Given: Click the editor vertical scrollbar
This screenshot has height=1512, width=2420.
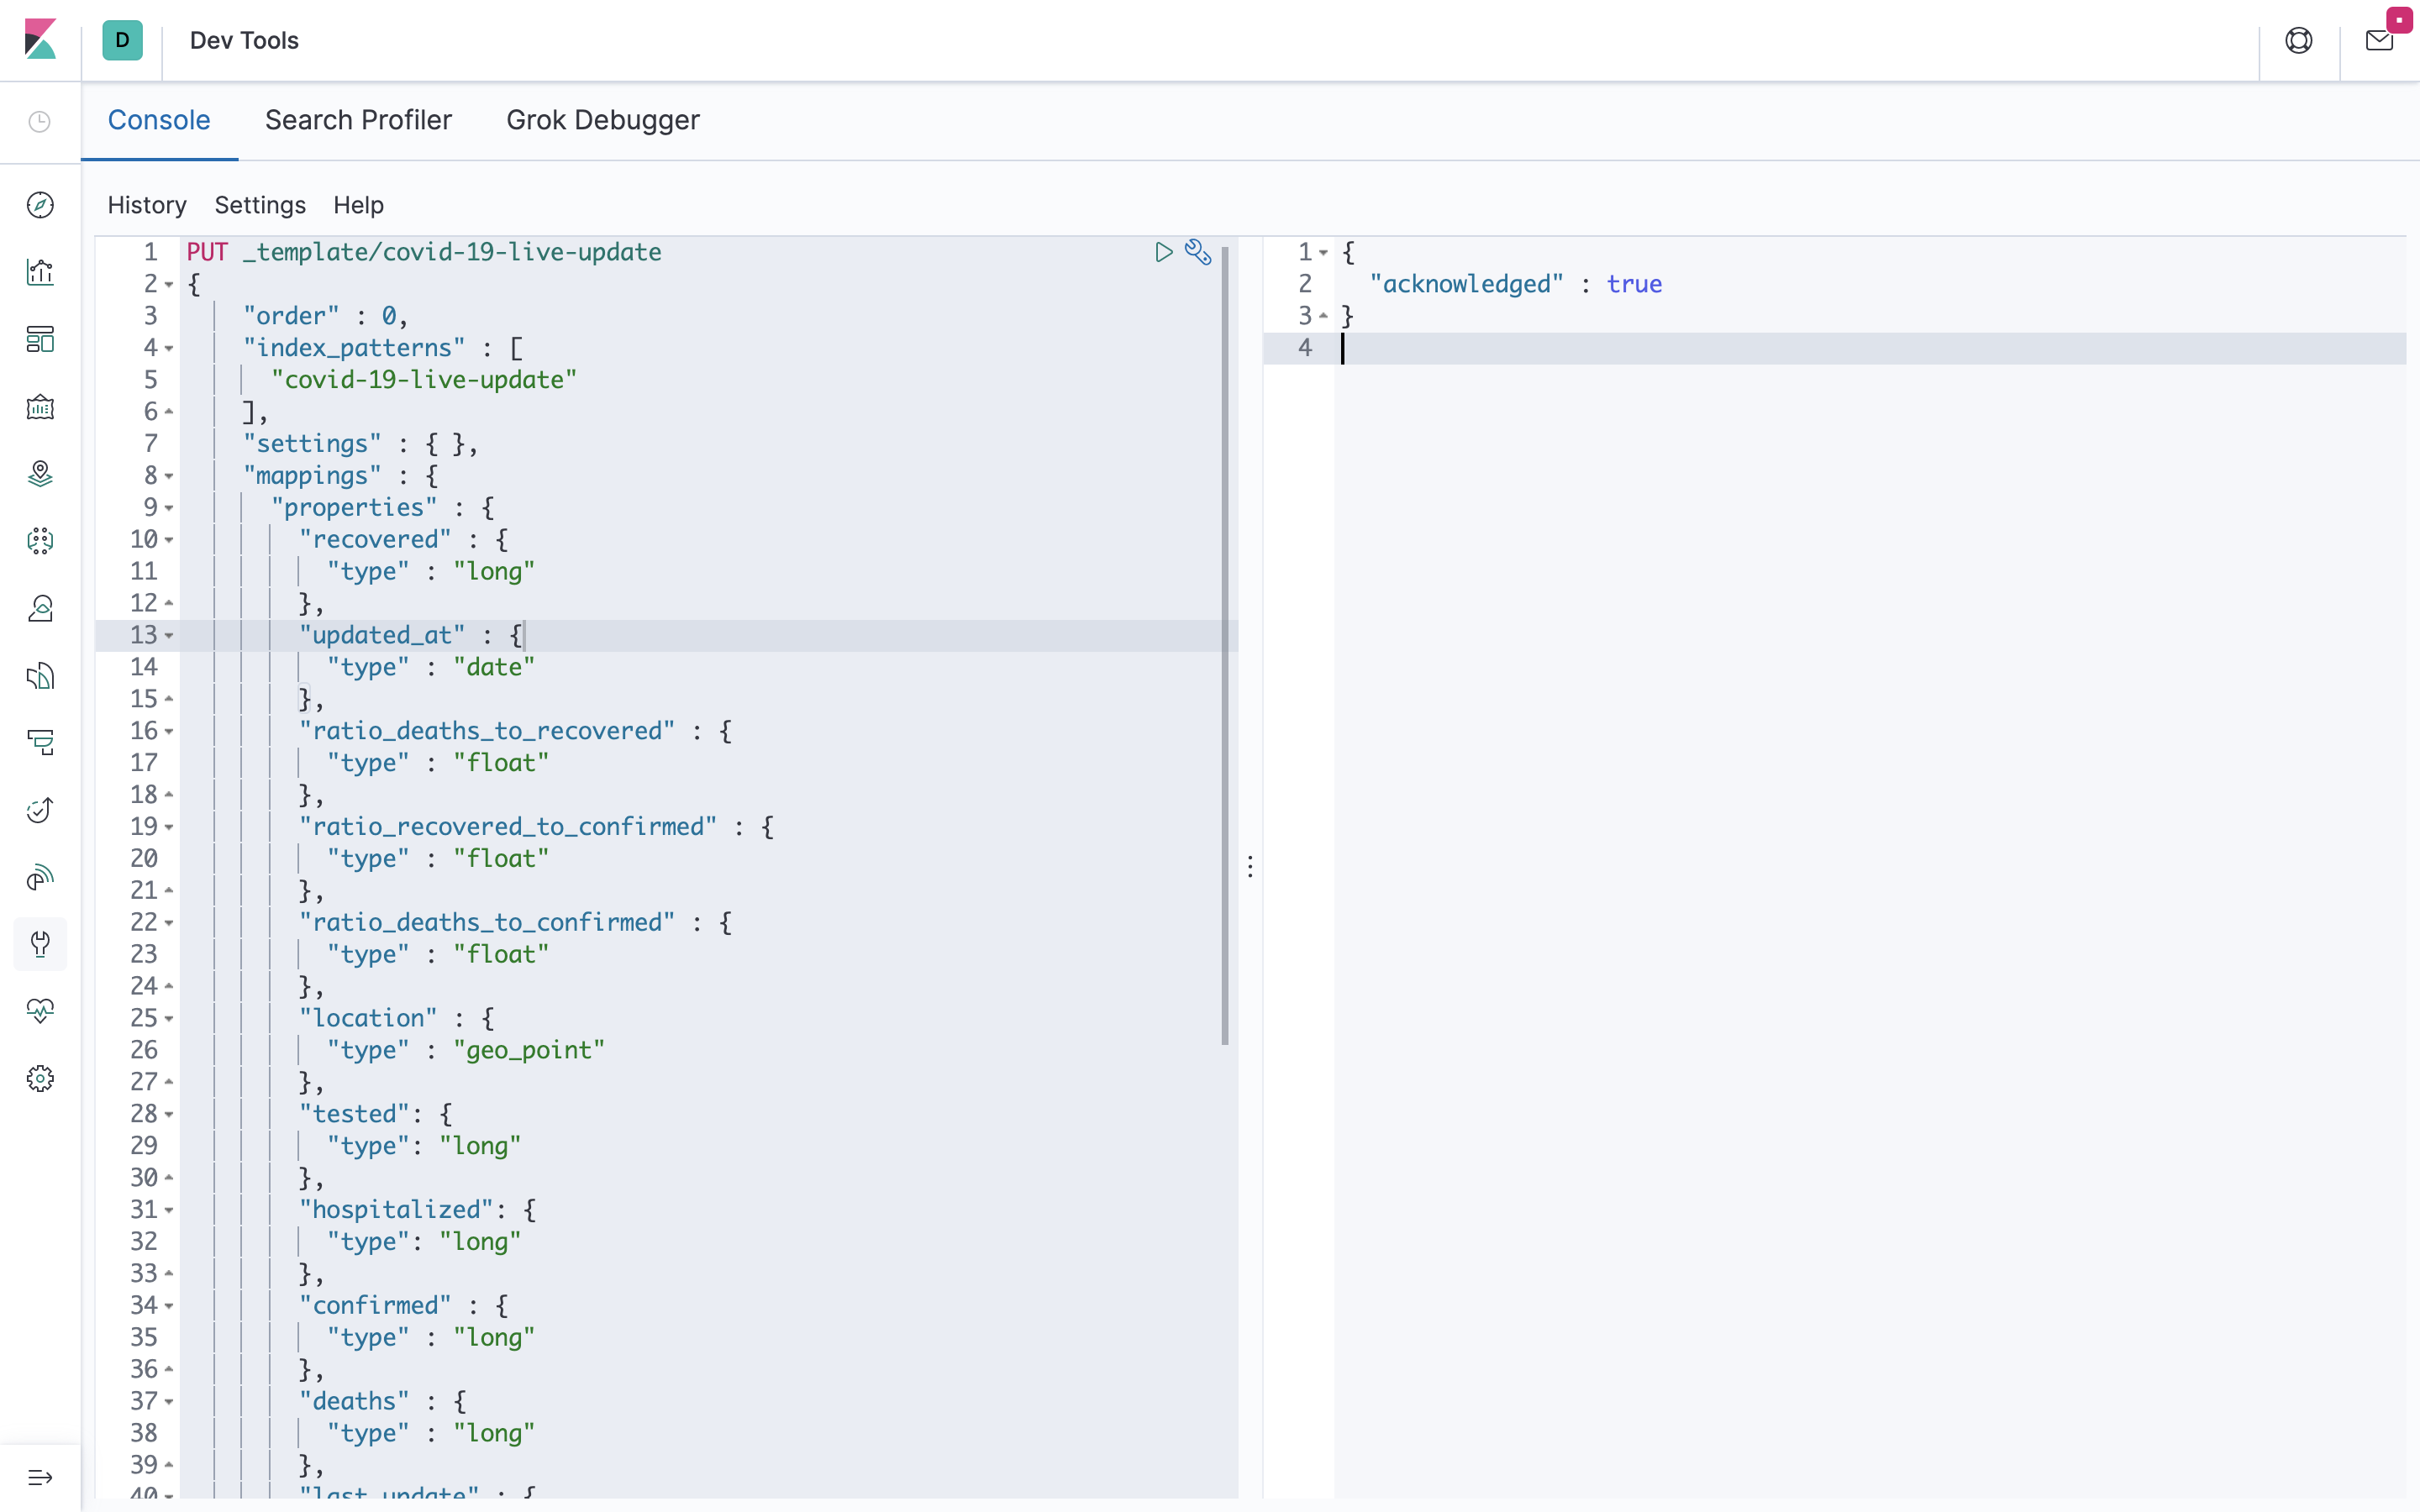Looking at the screenshot, I should click(x=1225, y=645).
